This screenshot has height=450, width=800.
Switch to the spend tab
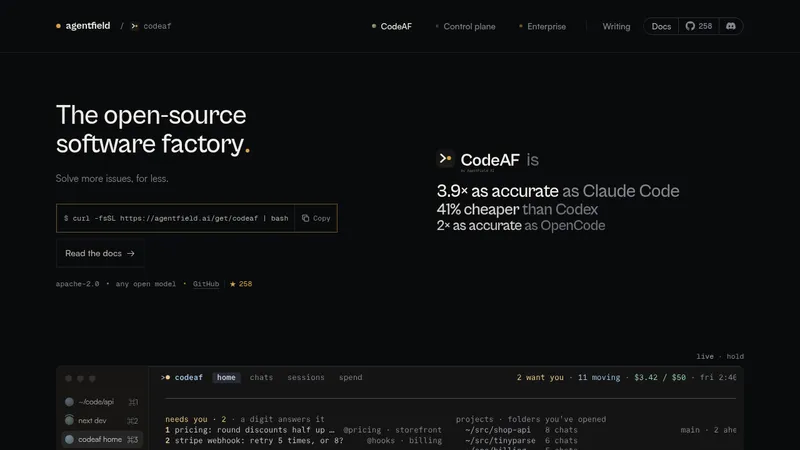[x=351, y=378]
